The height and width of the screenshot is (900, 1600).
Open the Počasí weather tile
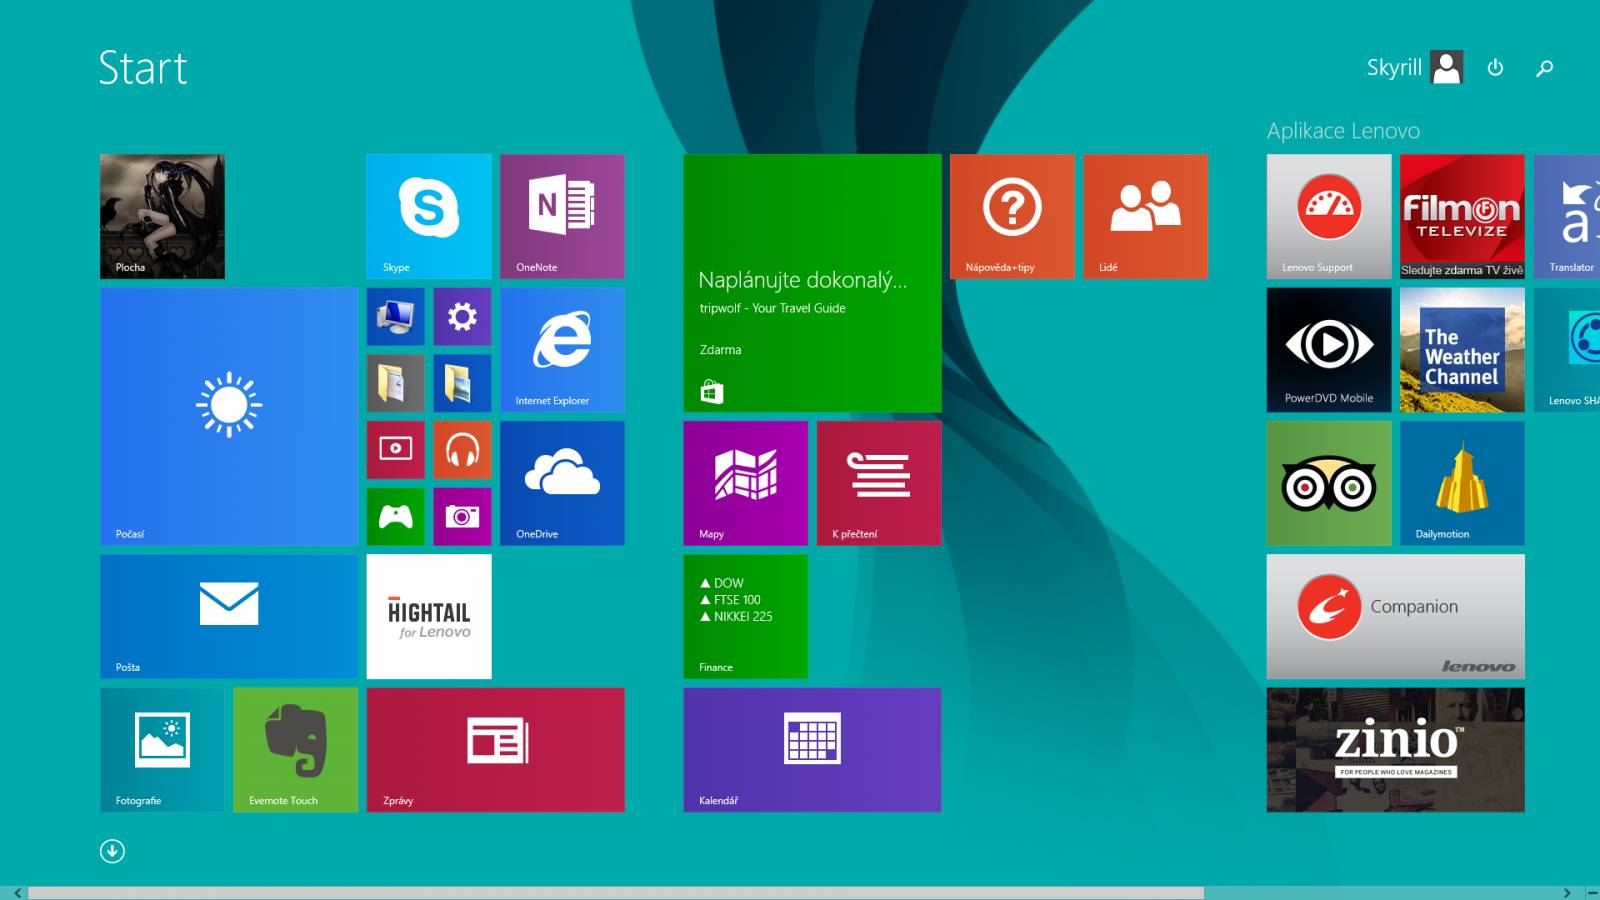(229, 416)
